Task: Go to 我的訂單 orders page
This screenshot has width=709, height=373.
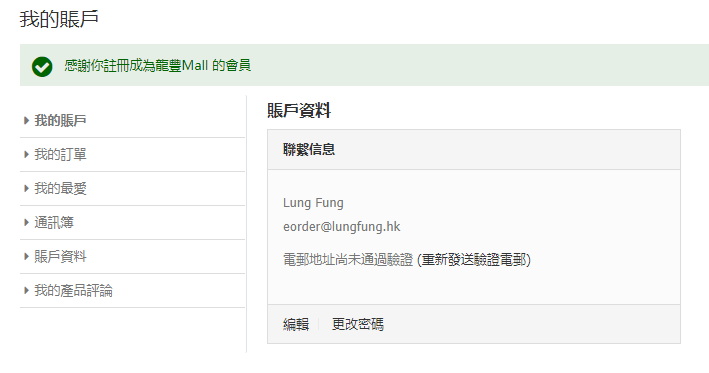Action: [60, 155]
